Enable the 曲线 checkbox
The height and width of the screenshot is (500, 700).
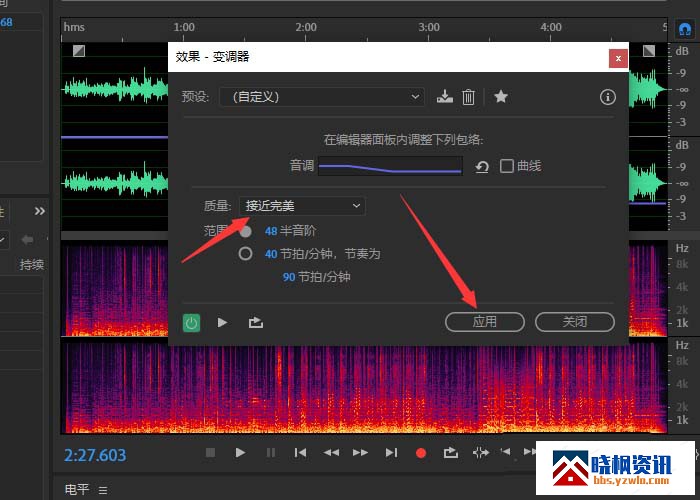pyautogui.click(x=507, y=166)
